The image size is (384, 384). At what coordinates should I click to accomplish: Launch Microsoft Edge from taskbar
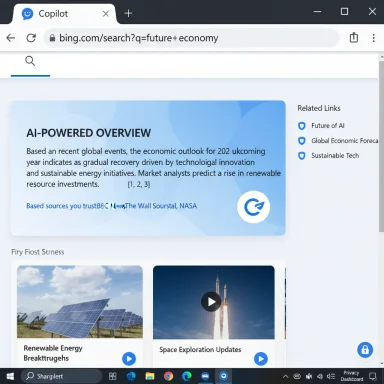tap(131, 376)
